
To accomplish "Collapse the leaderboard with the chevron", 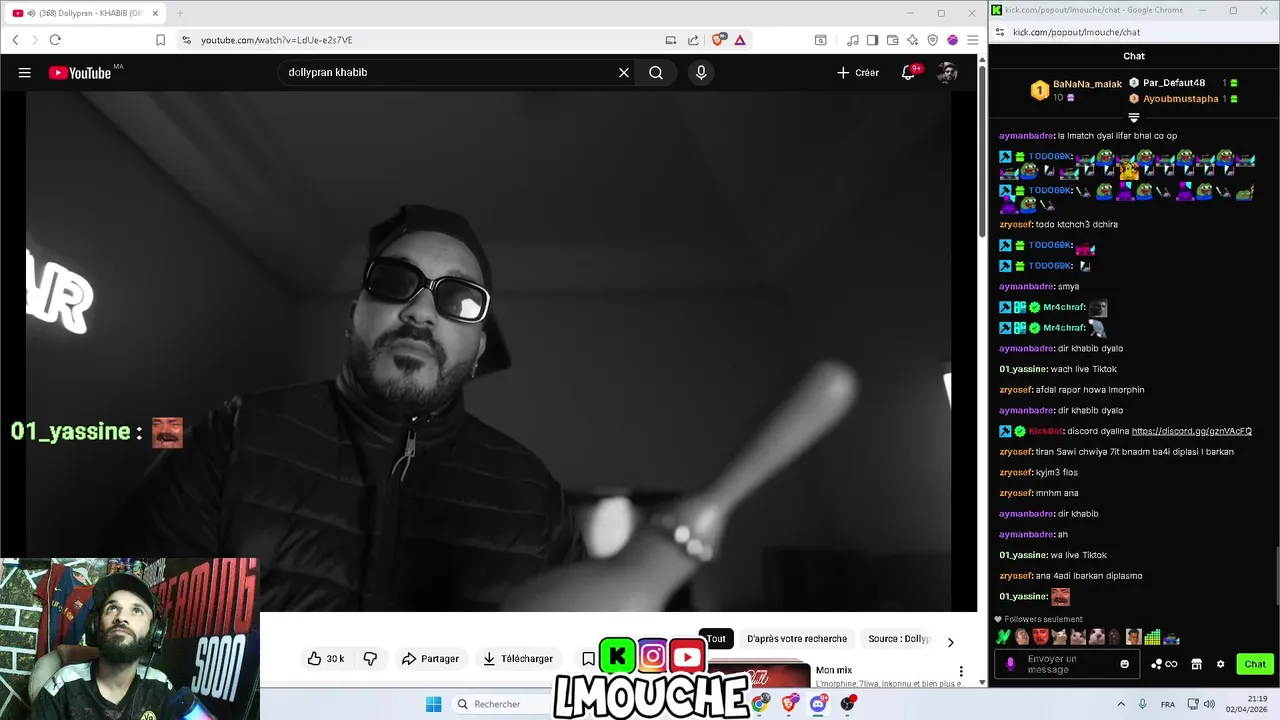I will coord(1134,118).
